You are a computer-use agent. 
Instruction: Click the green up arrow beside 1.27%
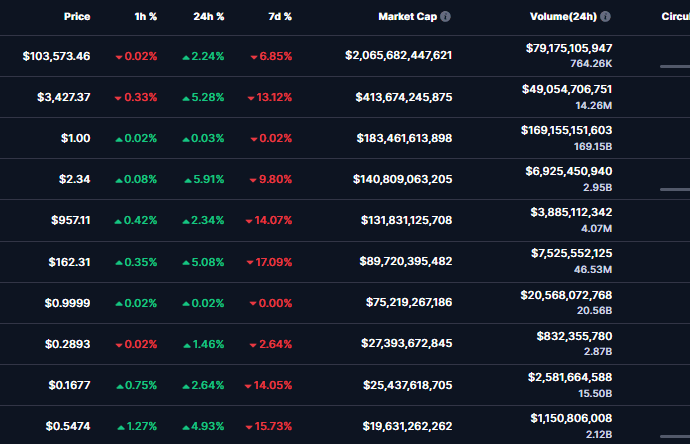click(x=119, y=426)
